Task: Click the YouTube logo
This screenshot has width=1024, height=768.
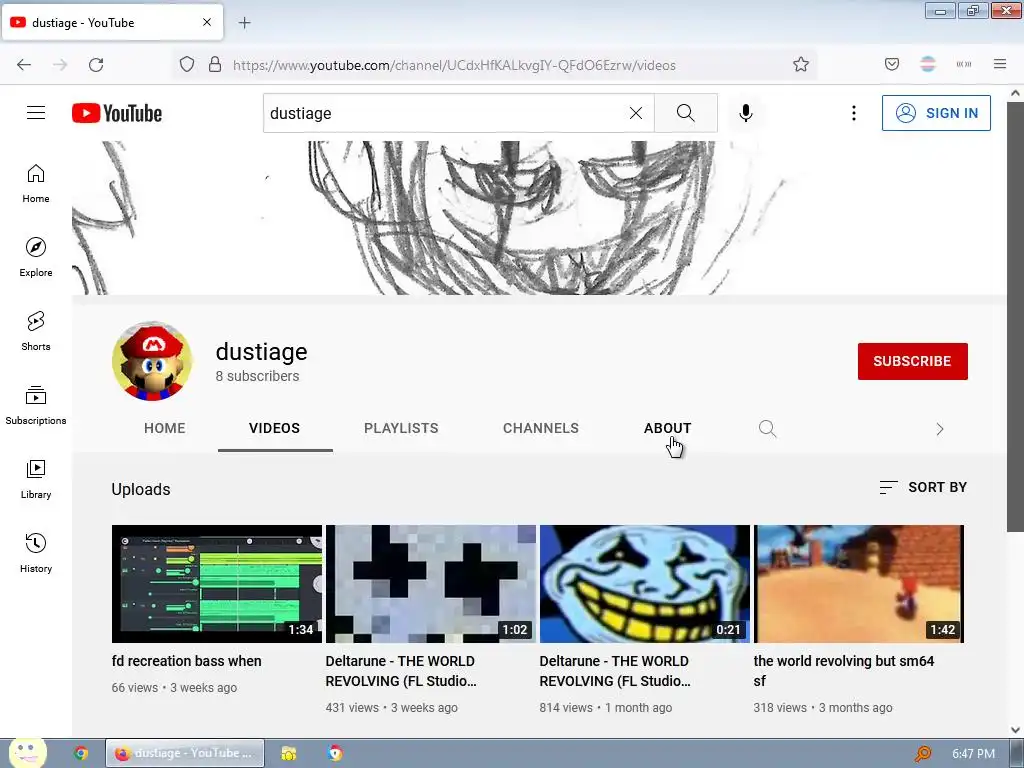Action: click(117, 113)
